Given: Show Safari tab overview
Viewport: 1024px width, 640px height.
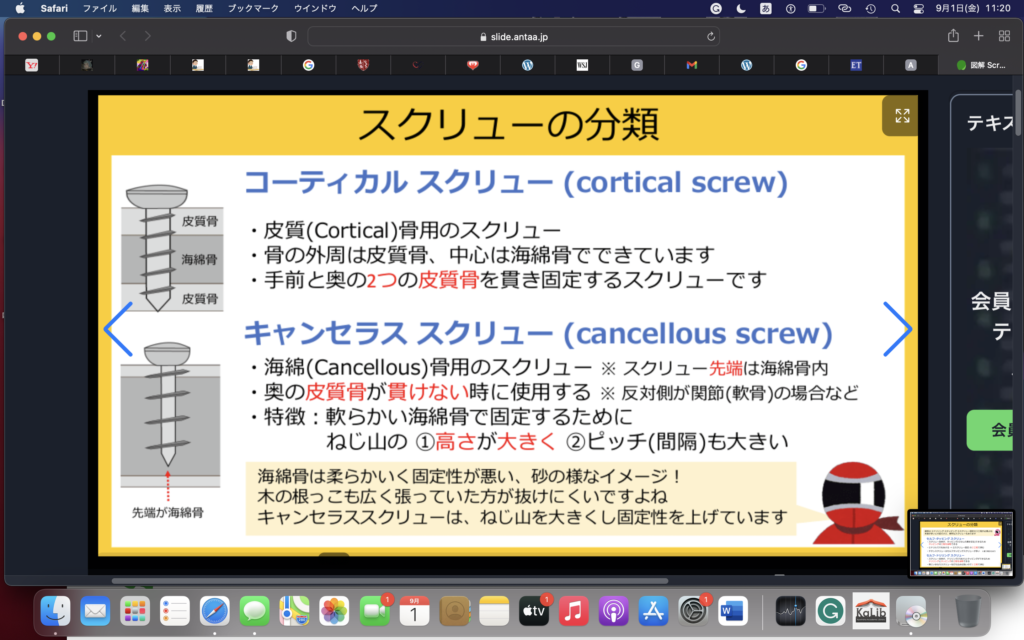Looking at the screenshot, I should [1003, 36].
